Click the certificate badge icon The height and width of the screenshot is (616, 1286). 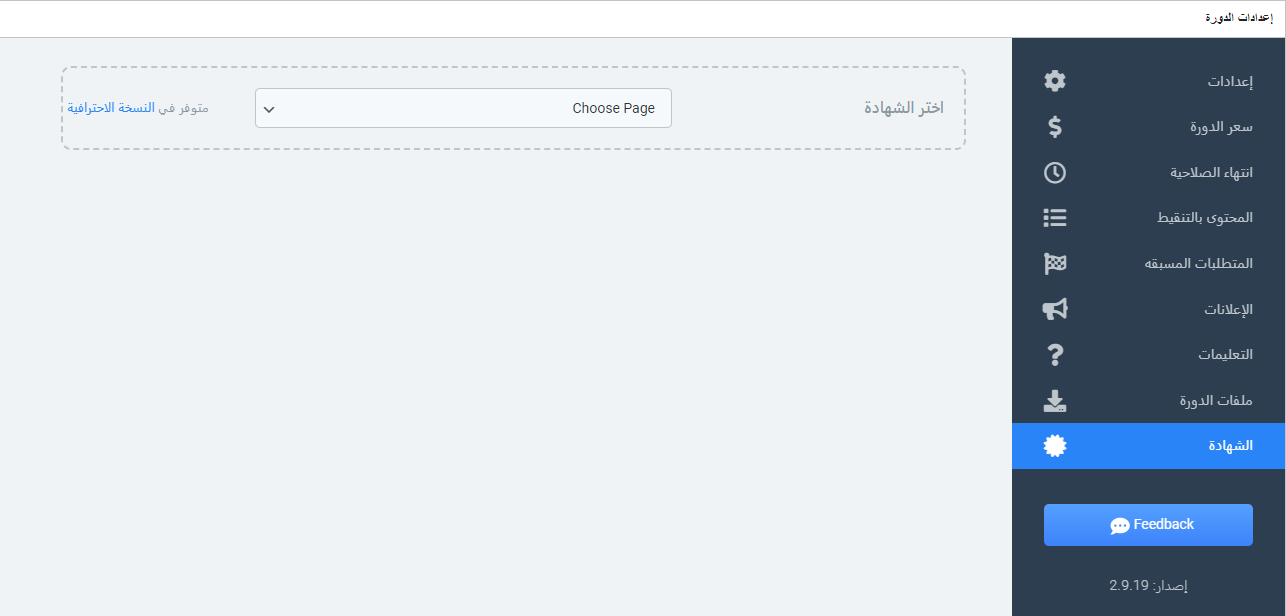pos(1055,446)
